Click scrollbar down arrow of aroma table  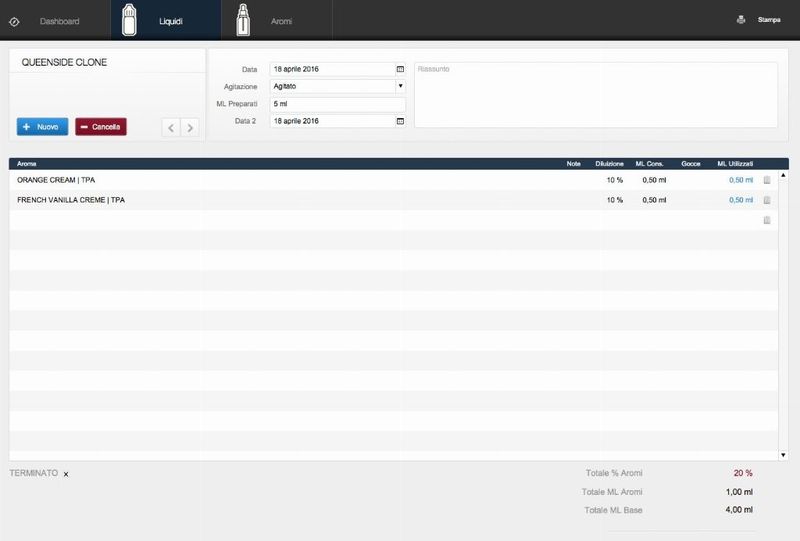[784, 455]
